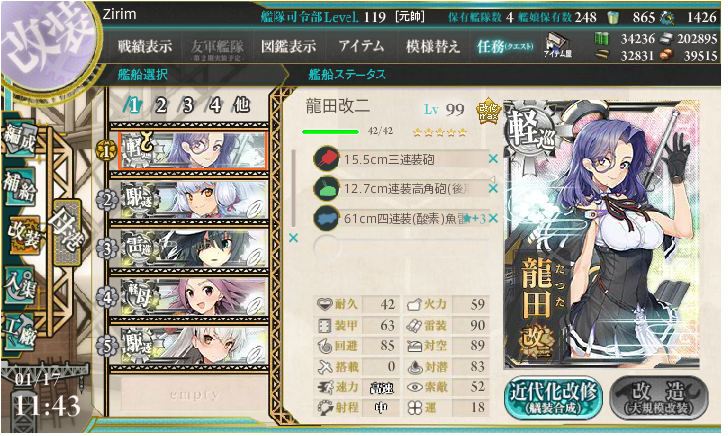Open the 任務 quest menu
Image resolution: width=728 pixels, height=436 pixels.
(505, 46)
